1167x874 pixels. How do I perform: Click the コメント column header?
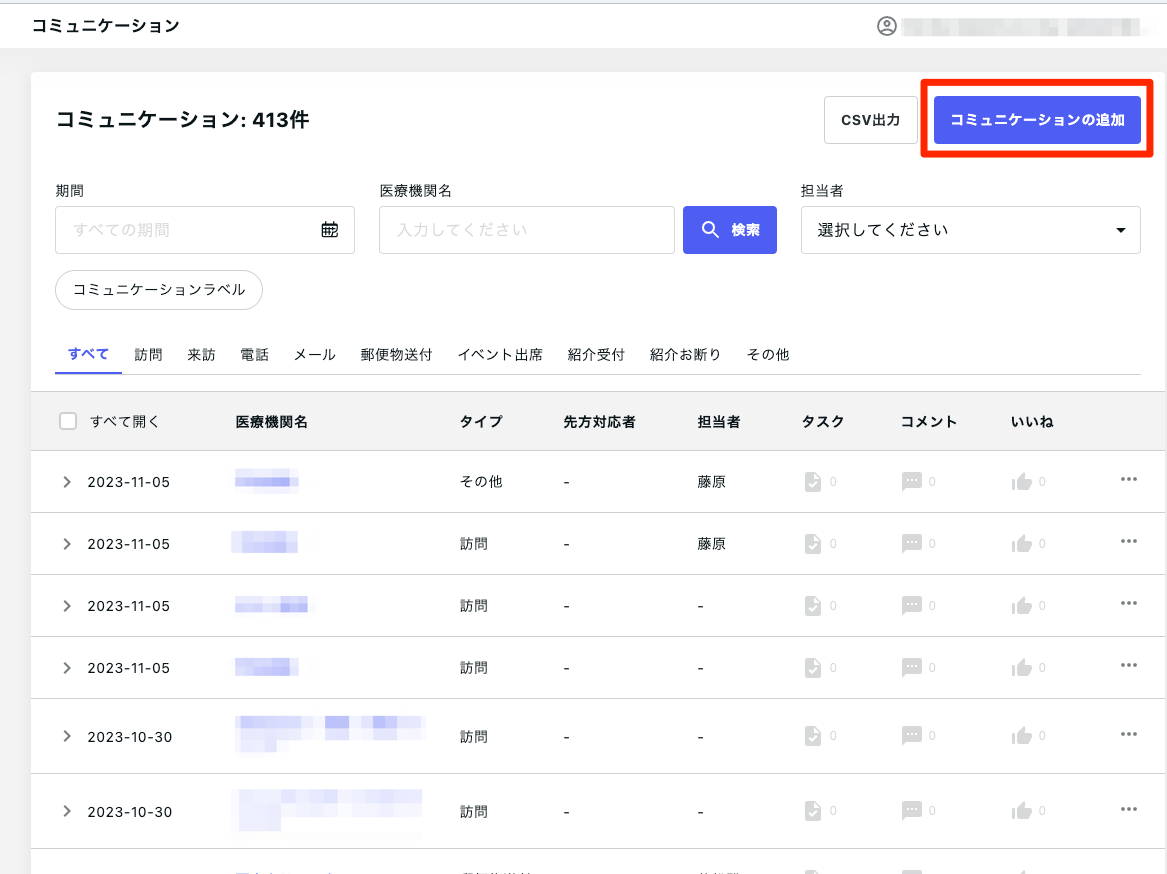coord(929,422)
